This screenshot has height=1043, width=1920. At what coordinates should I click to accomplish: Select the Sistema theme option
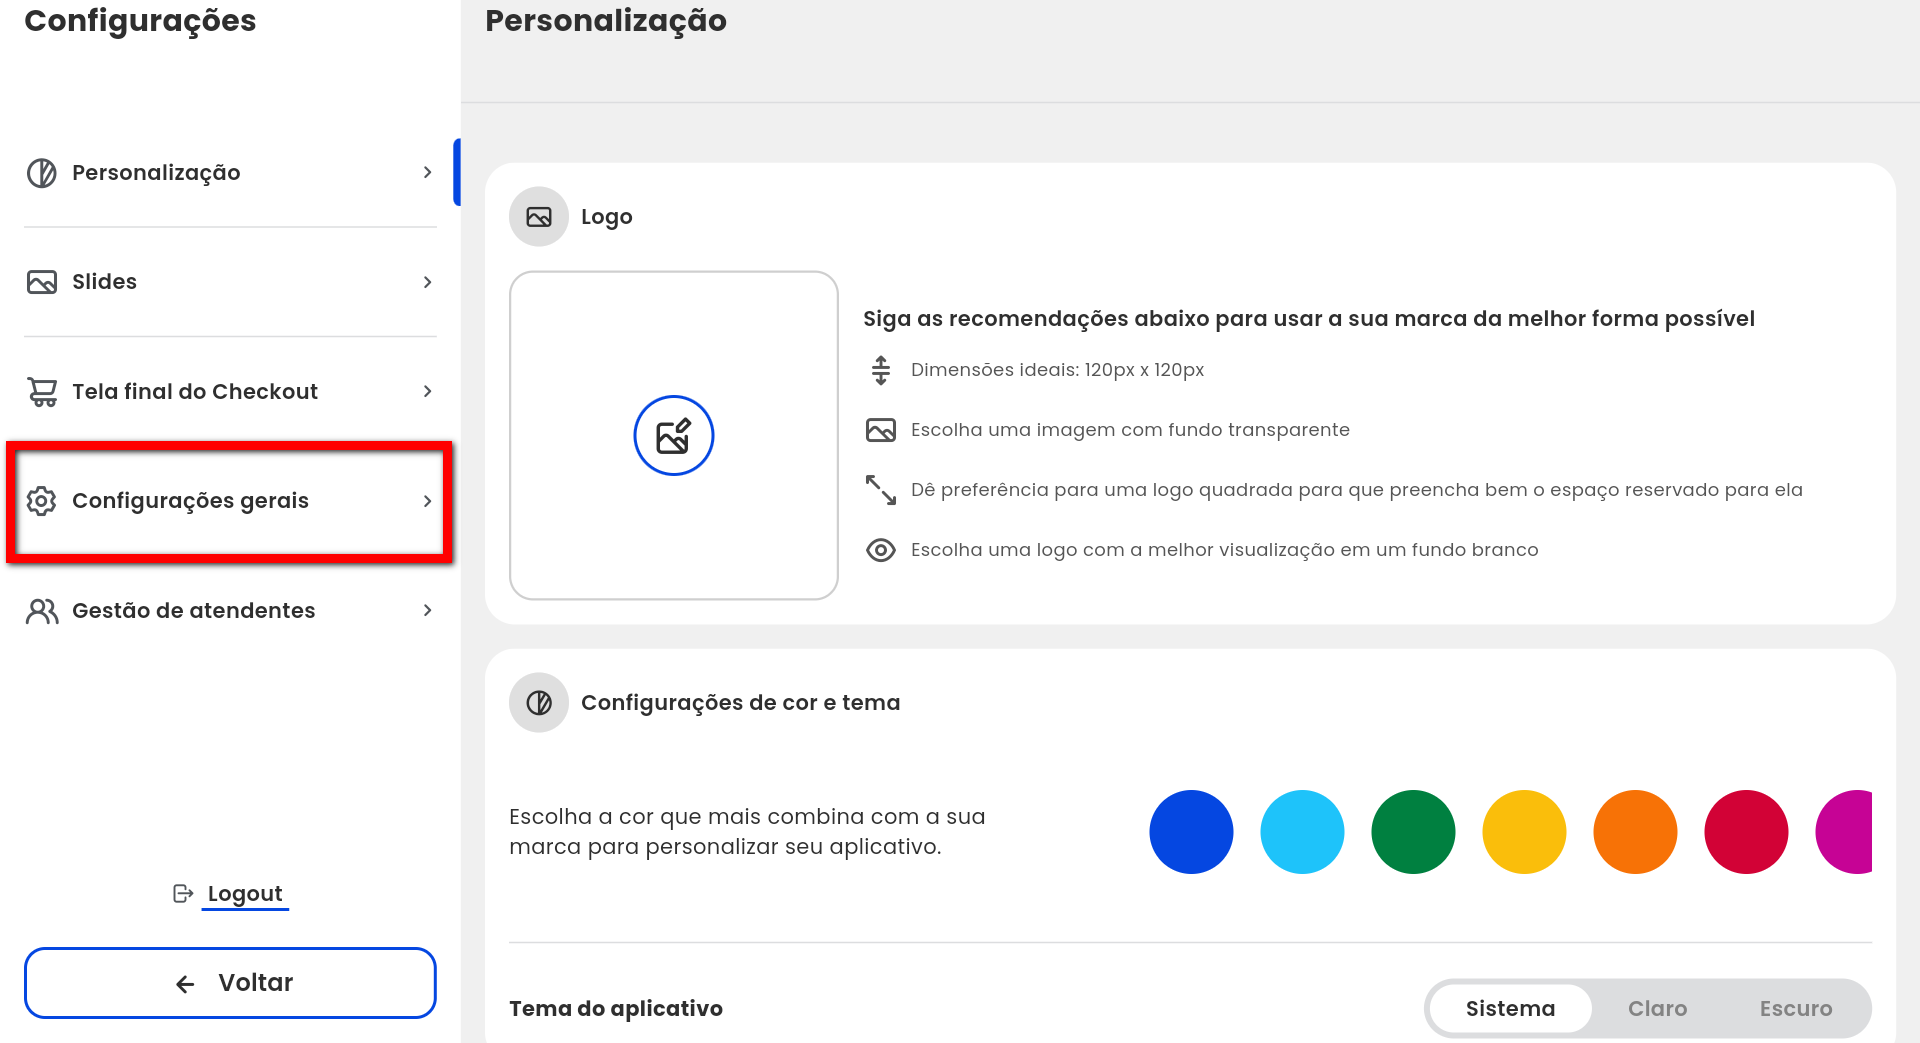click(1510, 1008)
